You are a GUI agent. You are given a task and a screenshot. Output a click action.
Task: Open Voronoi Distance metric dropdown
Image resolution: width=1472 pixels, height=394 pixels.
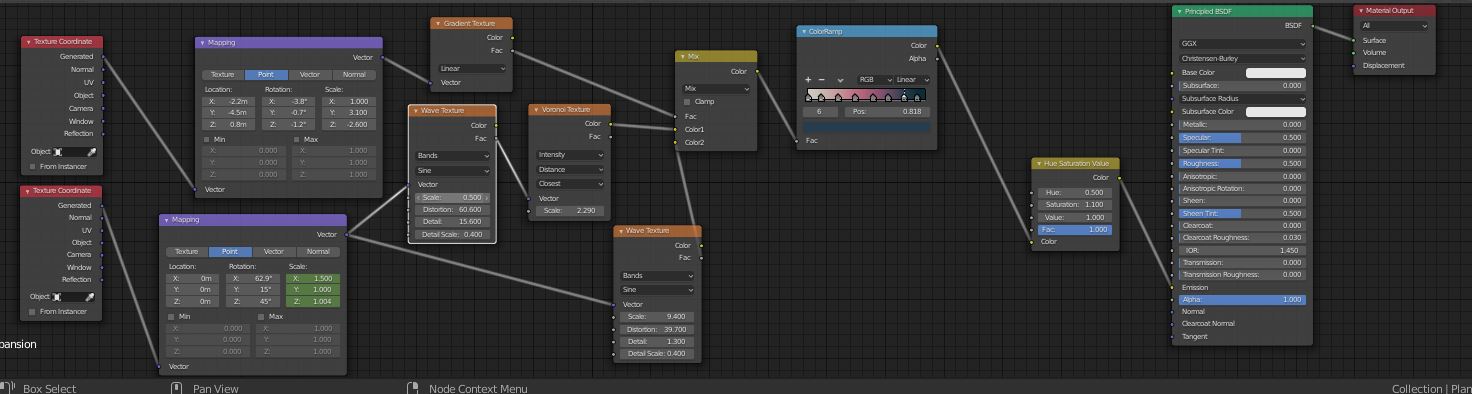click(x=570, y=170)
